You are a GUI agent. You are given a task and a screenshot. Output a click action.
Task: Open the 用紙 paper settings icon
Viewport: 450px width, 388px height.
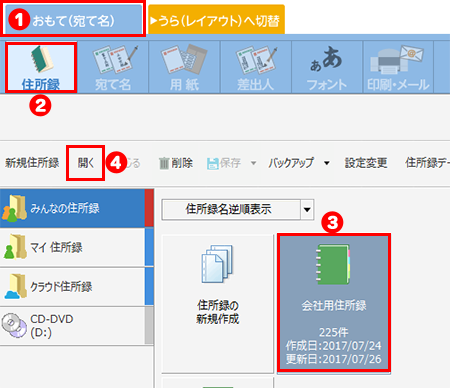pos(184,68)
